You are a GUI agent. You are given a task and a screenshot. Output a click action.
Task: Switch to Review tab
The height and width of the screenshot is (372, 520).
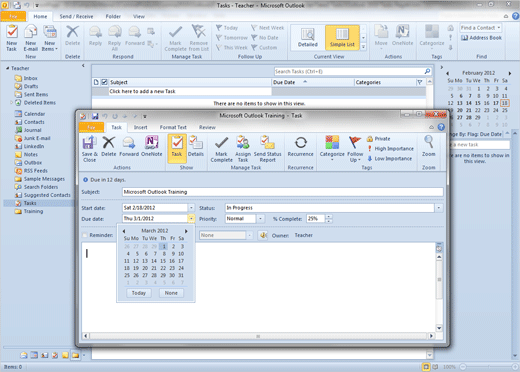coord(207,127)
